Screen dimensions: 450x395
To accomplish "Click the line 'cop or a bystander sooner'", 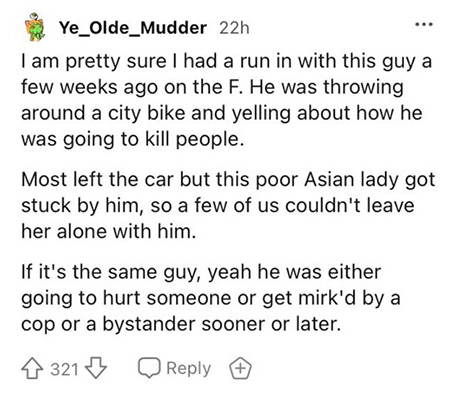I will point(181,324).
